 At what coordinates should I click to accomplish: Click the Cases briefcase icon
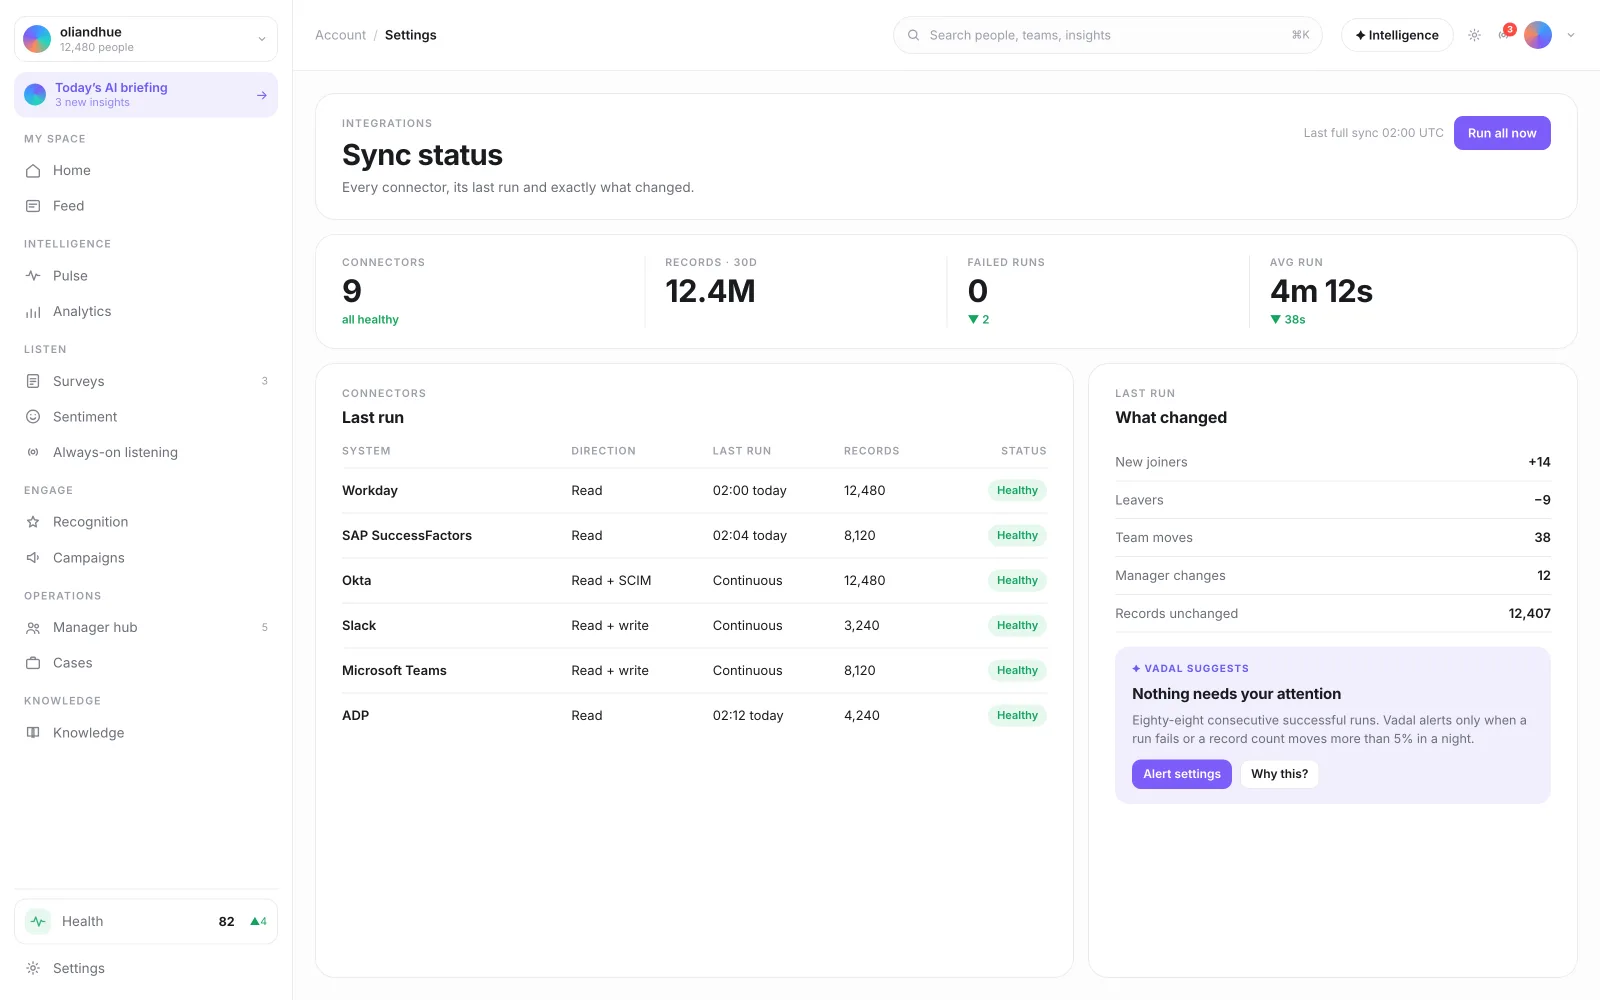[x=33, y=663]
